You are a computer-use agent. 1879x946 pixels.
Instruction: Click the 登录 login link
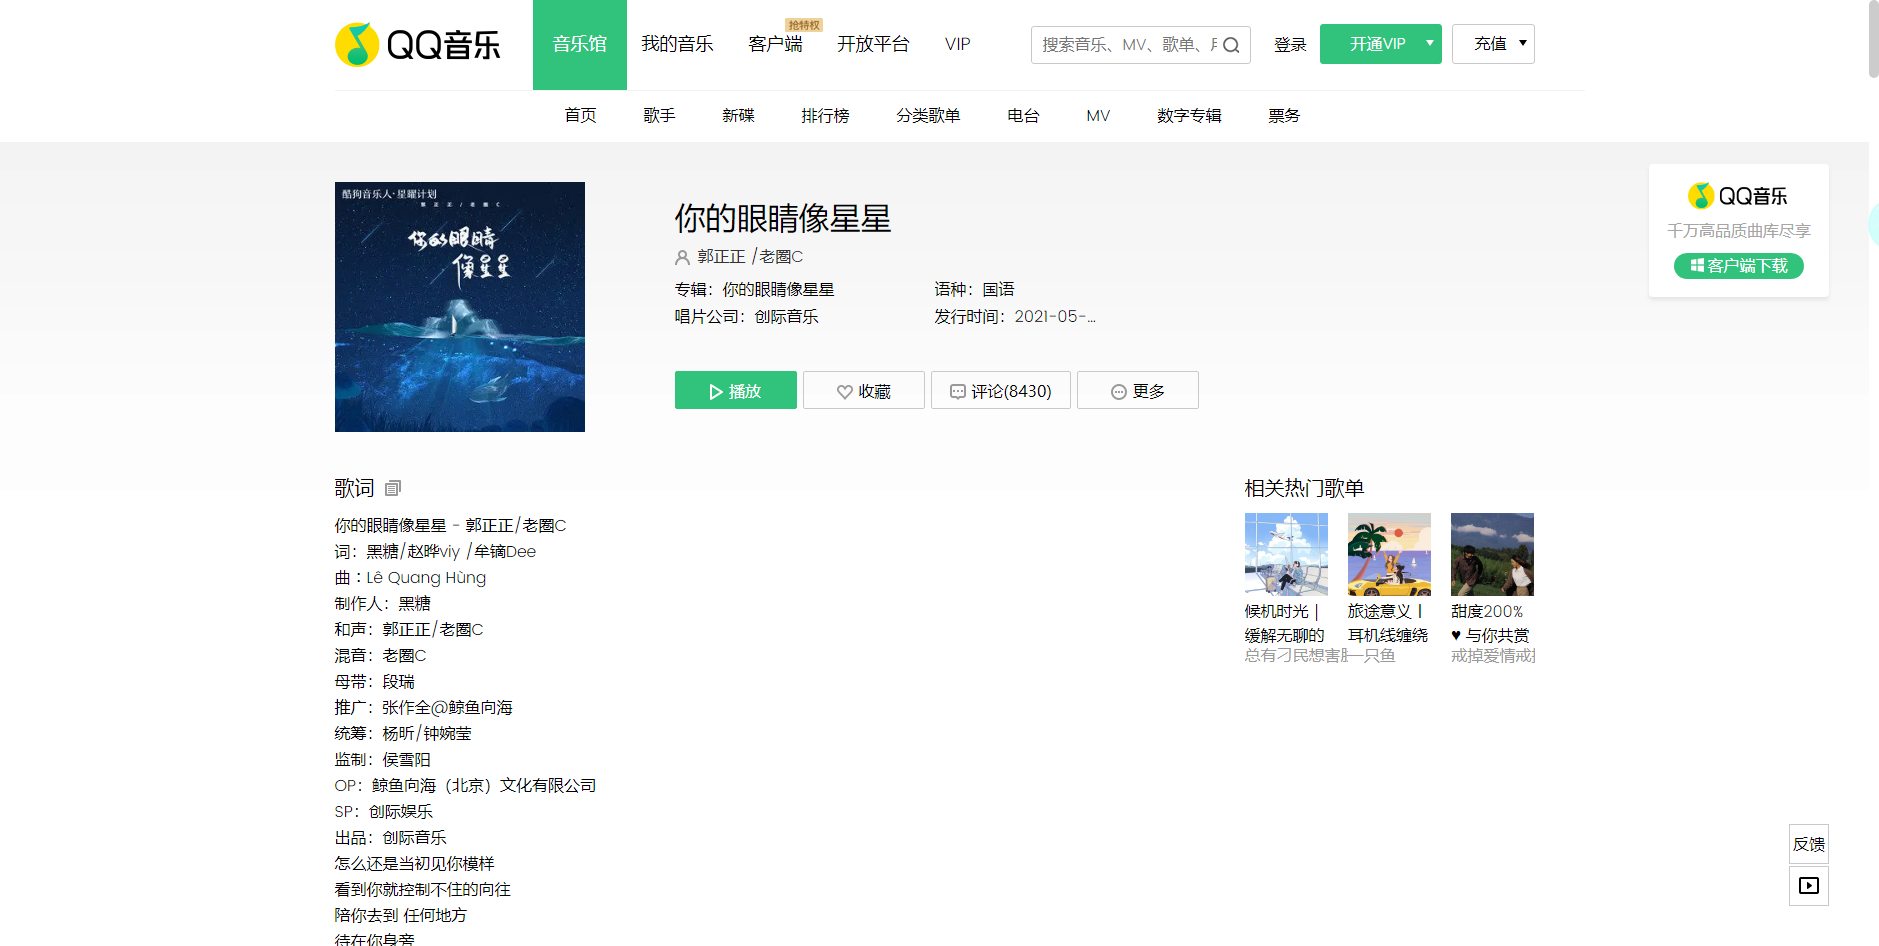point(1290,45)
